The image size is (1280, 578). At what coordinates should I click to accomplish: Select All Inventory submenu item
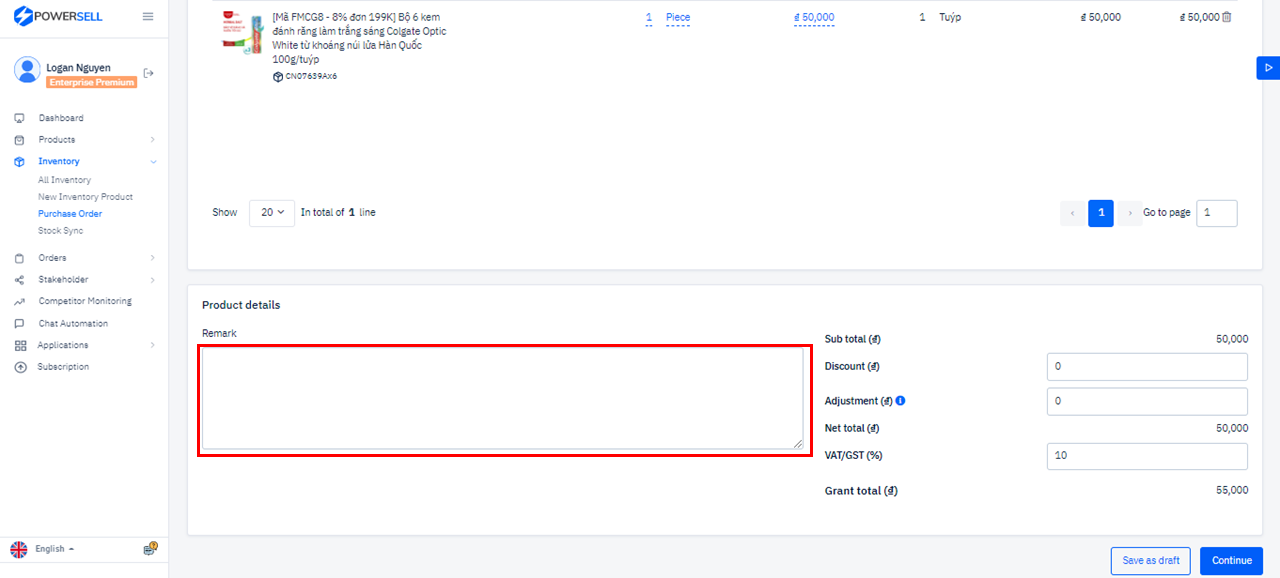coord(64,180)
